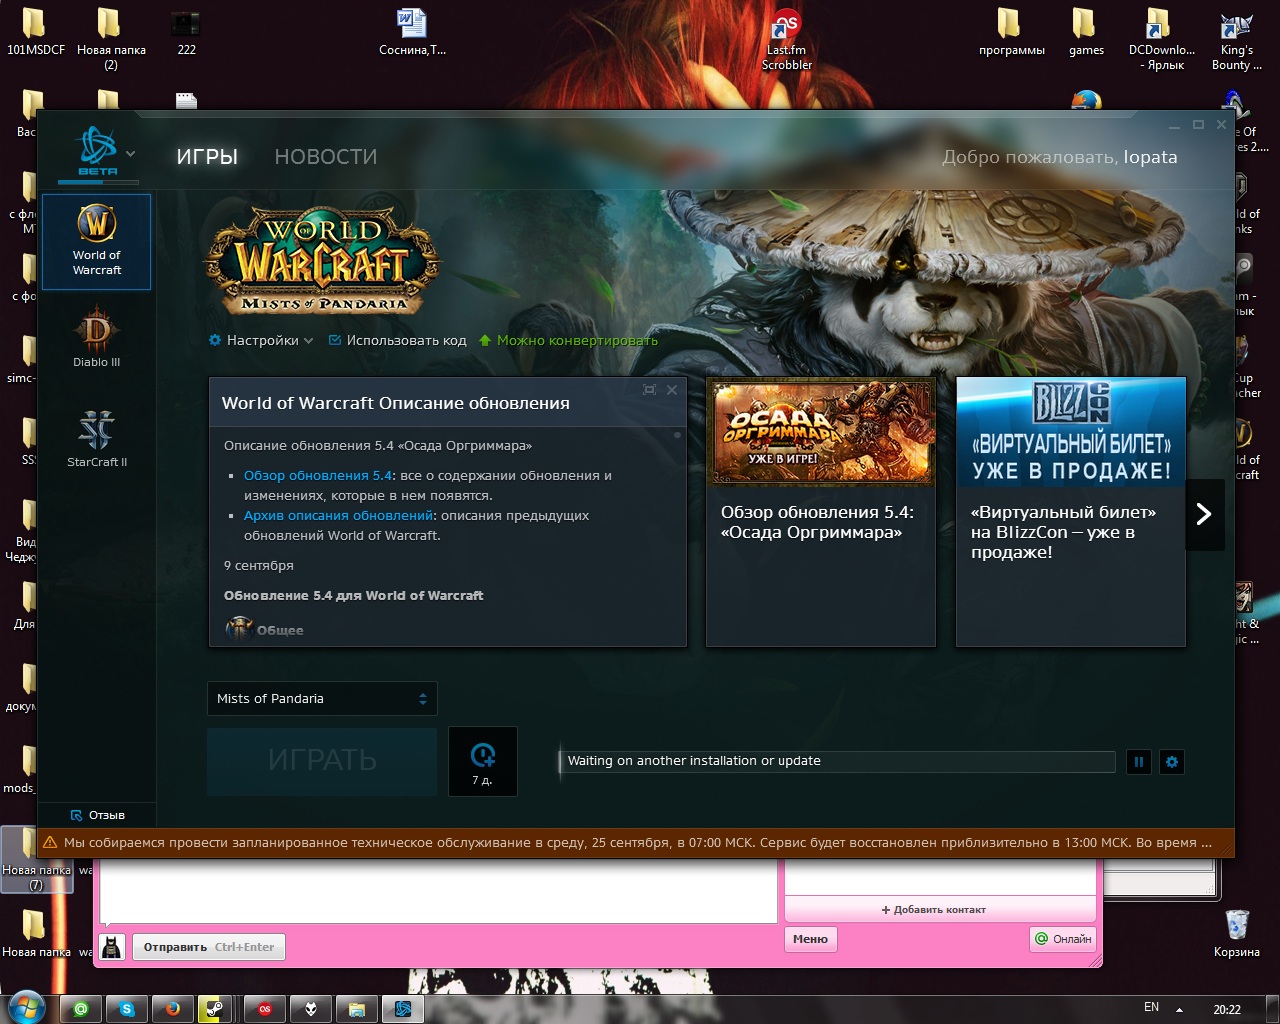Screen dimensions: 1280x1024
Task: Open the Настройки dropdown
Action: click(x=261, y=340)
